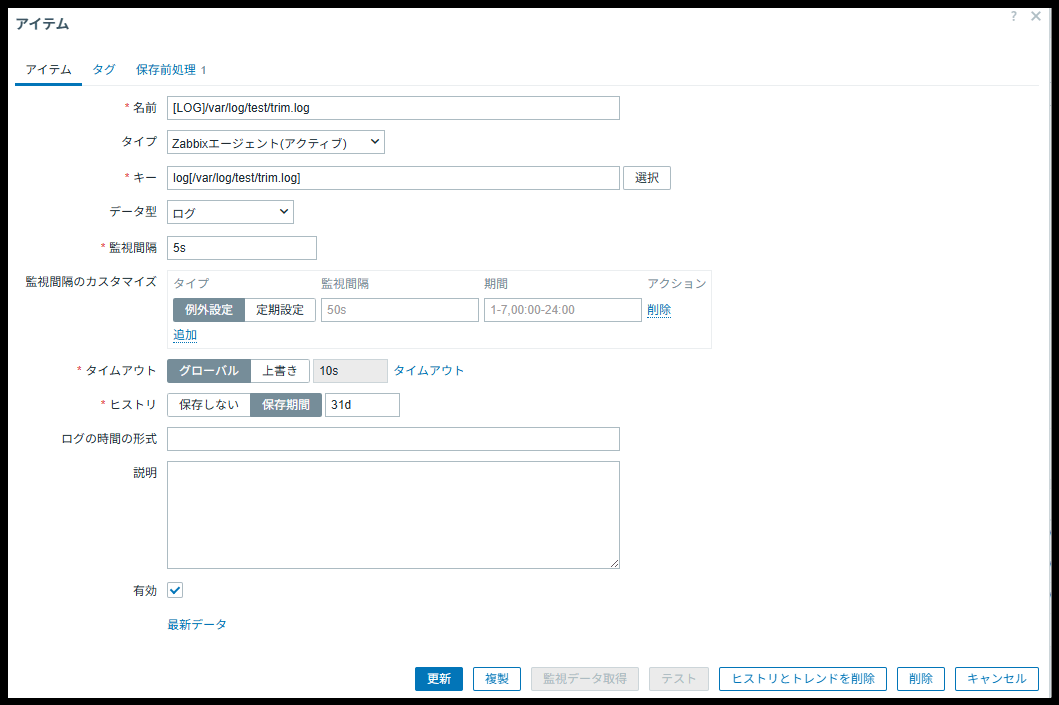
Task: Open the 保存前処理 tab
Action: coord(170,70)
